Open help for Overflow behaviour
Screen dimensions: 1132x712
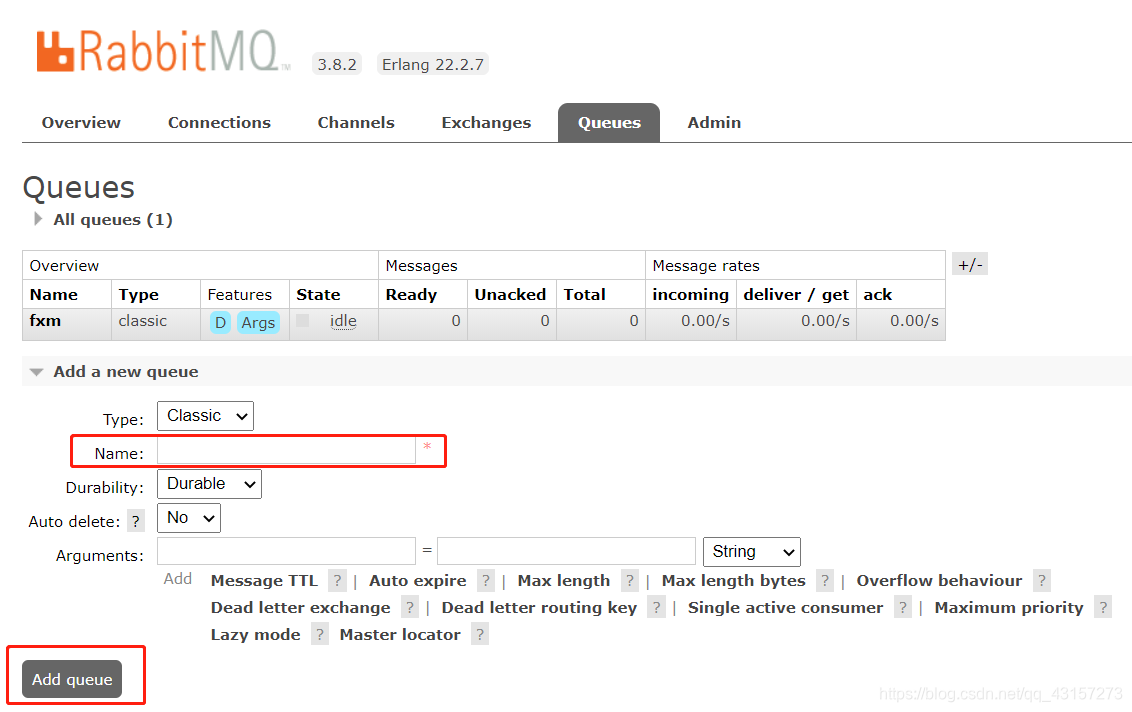1042,581
